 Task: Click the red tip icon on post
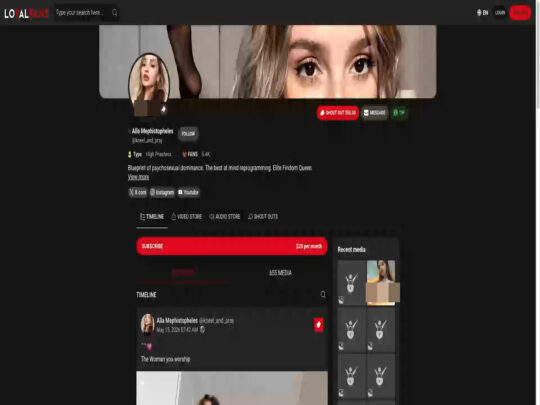(x=319, y=325)
